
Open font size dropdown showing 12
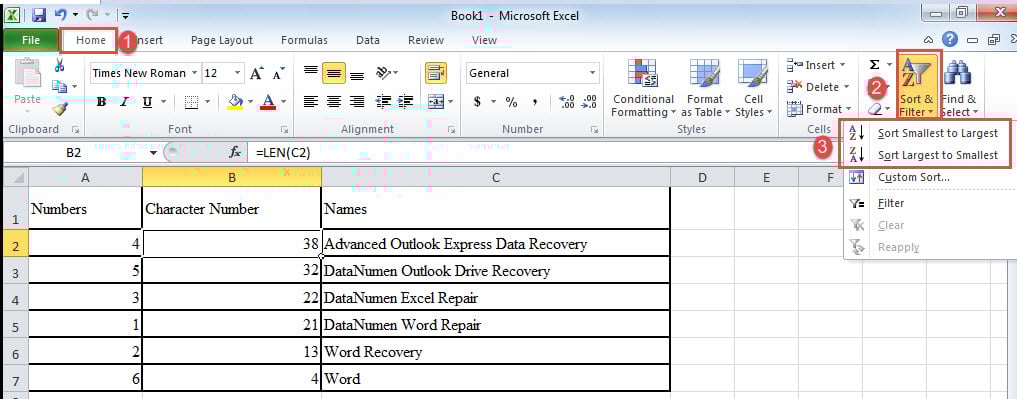[x=237, y=73]
